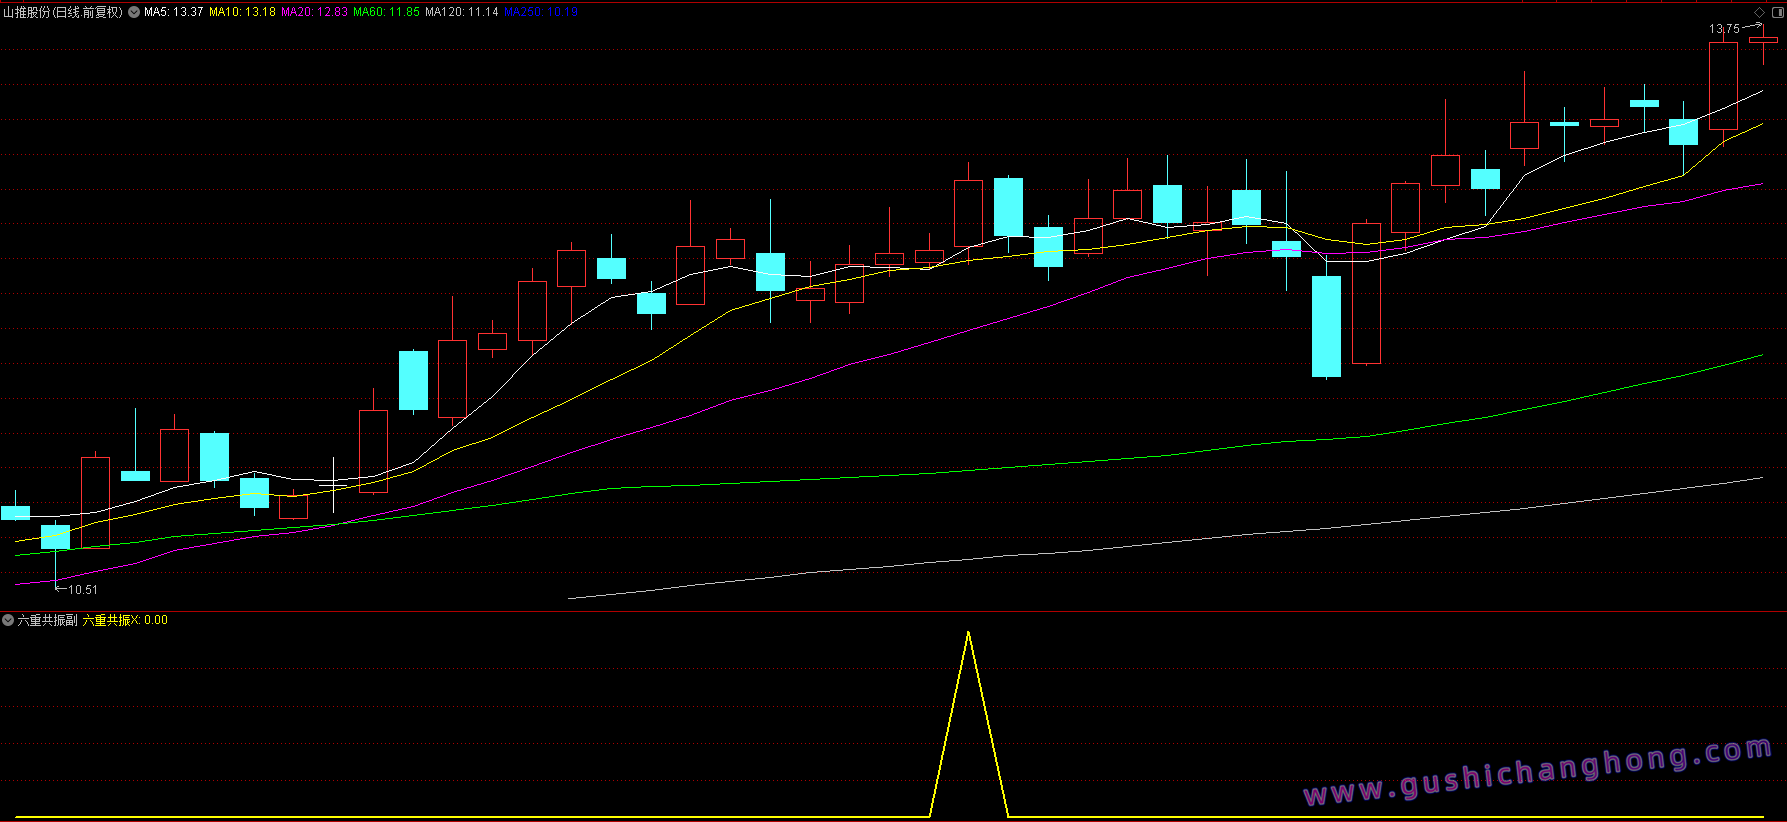Click the magenta MA20: 12.83 label
Screen dimensions: 1787x822
pyautogui.click(x=314, y=12)
